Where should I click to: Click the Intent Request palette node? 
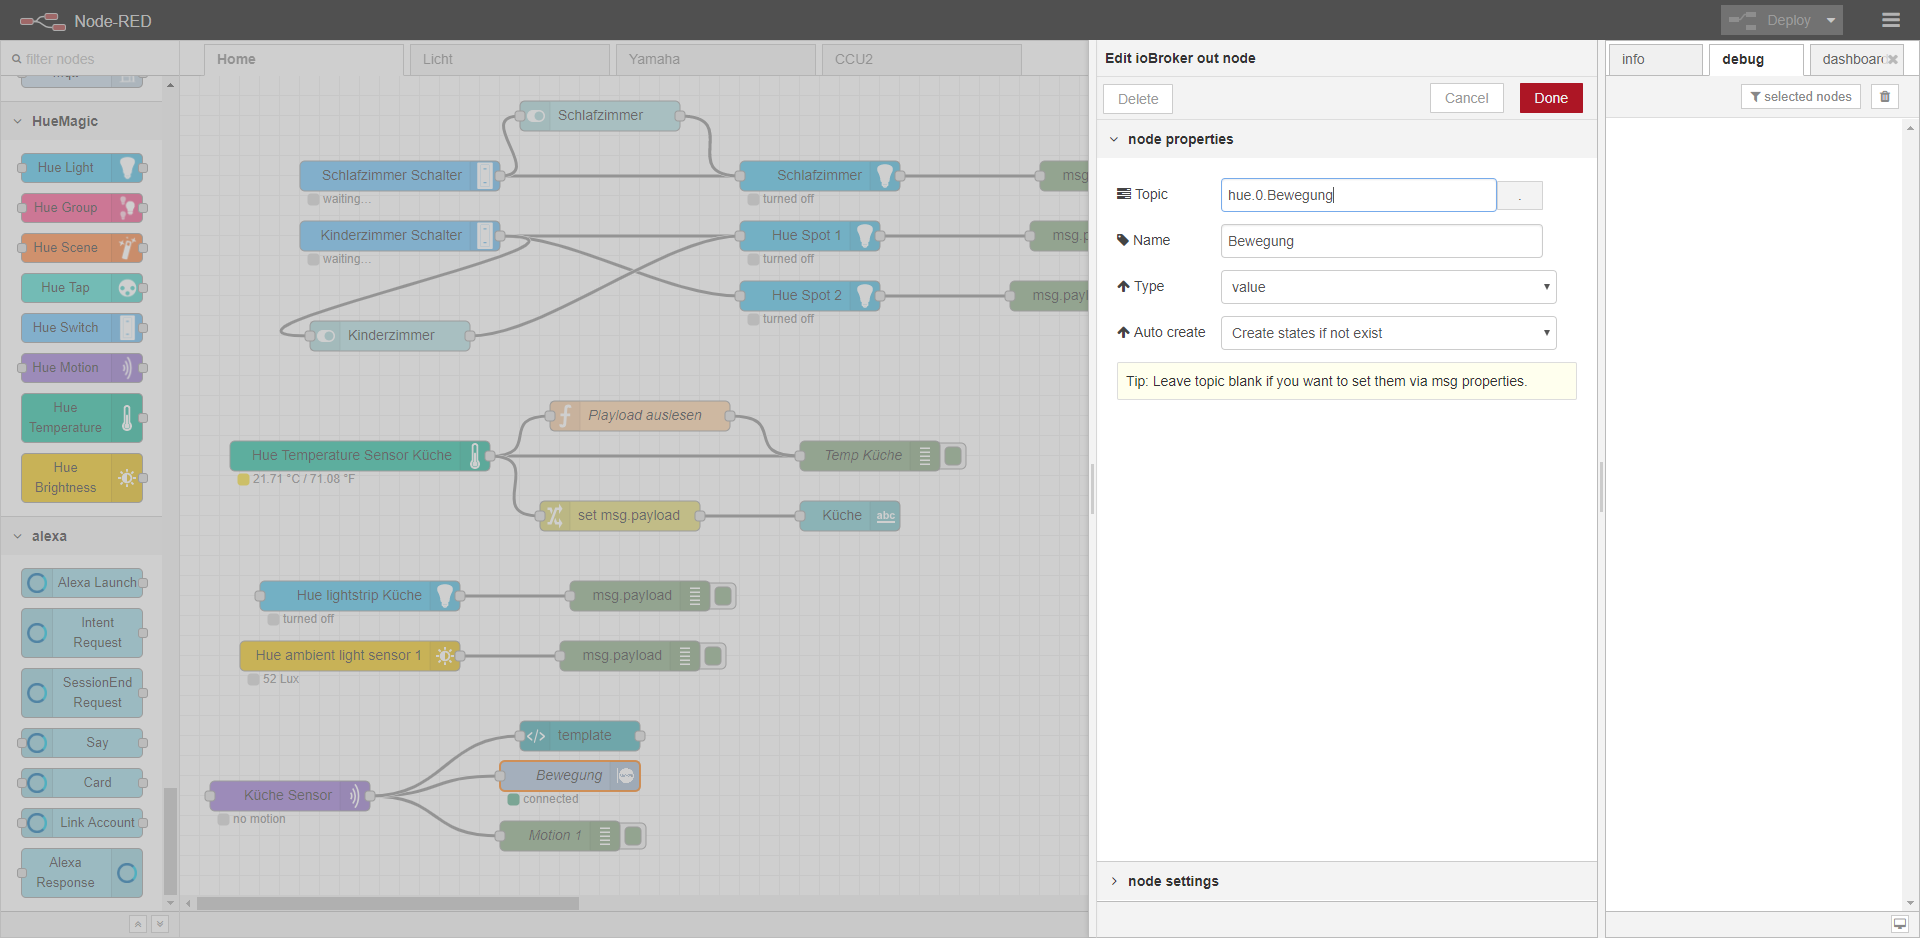click(82, 632)
